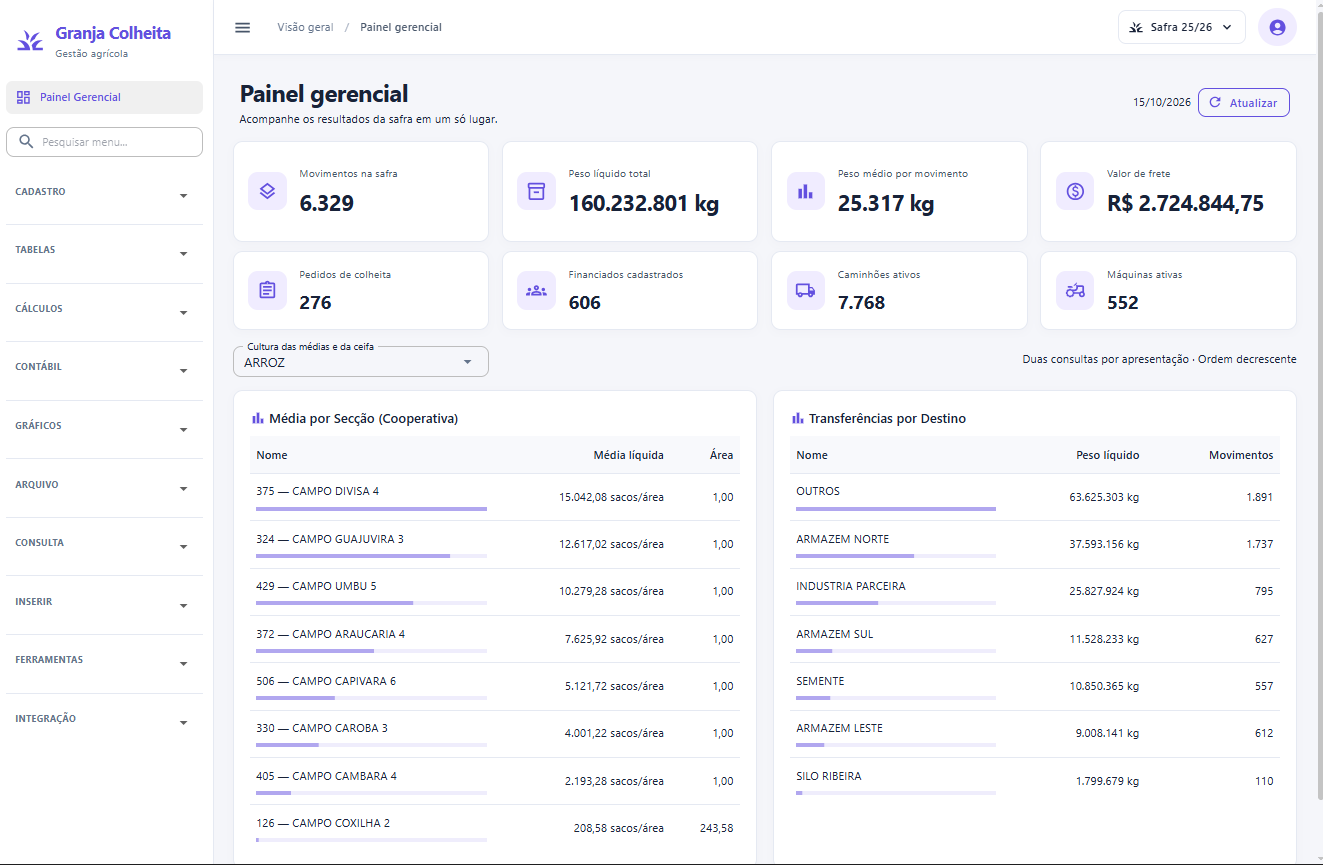Click the archive box icon for Peso líquido total
1323x865 pixels.
click(536, 191)
